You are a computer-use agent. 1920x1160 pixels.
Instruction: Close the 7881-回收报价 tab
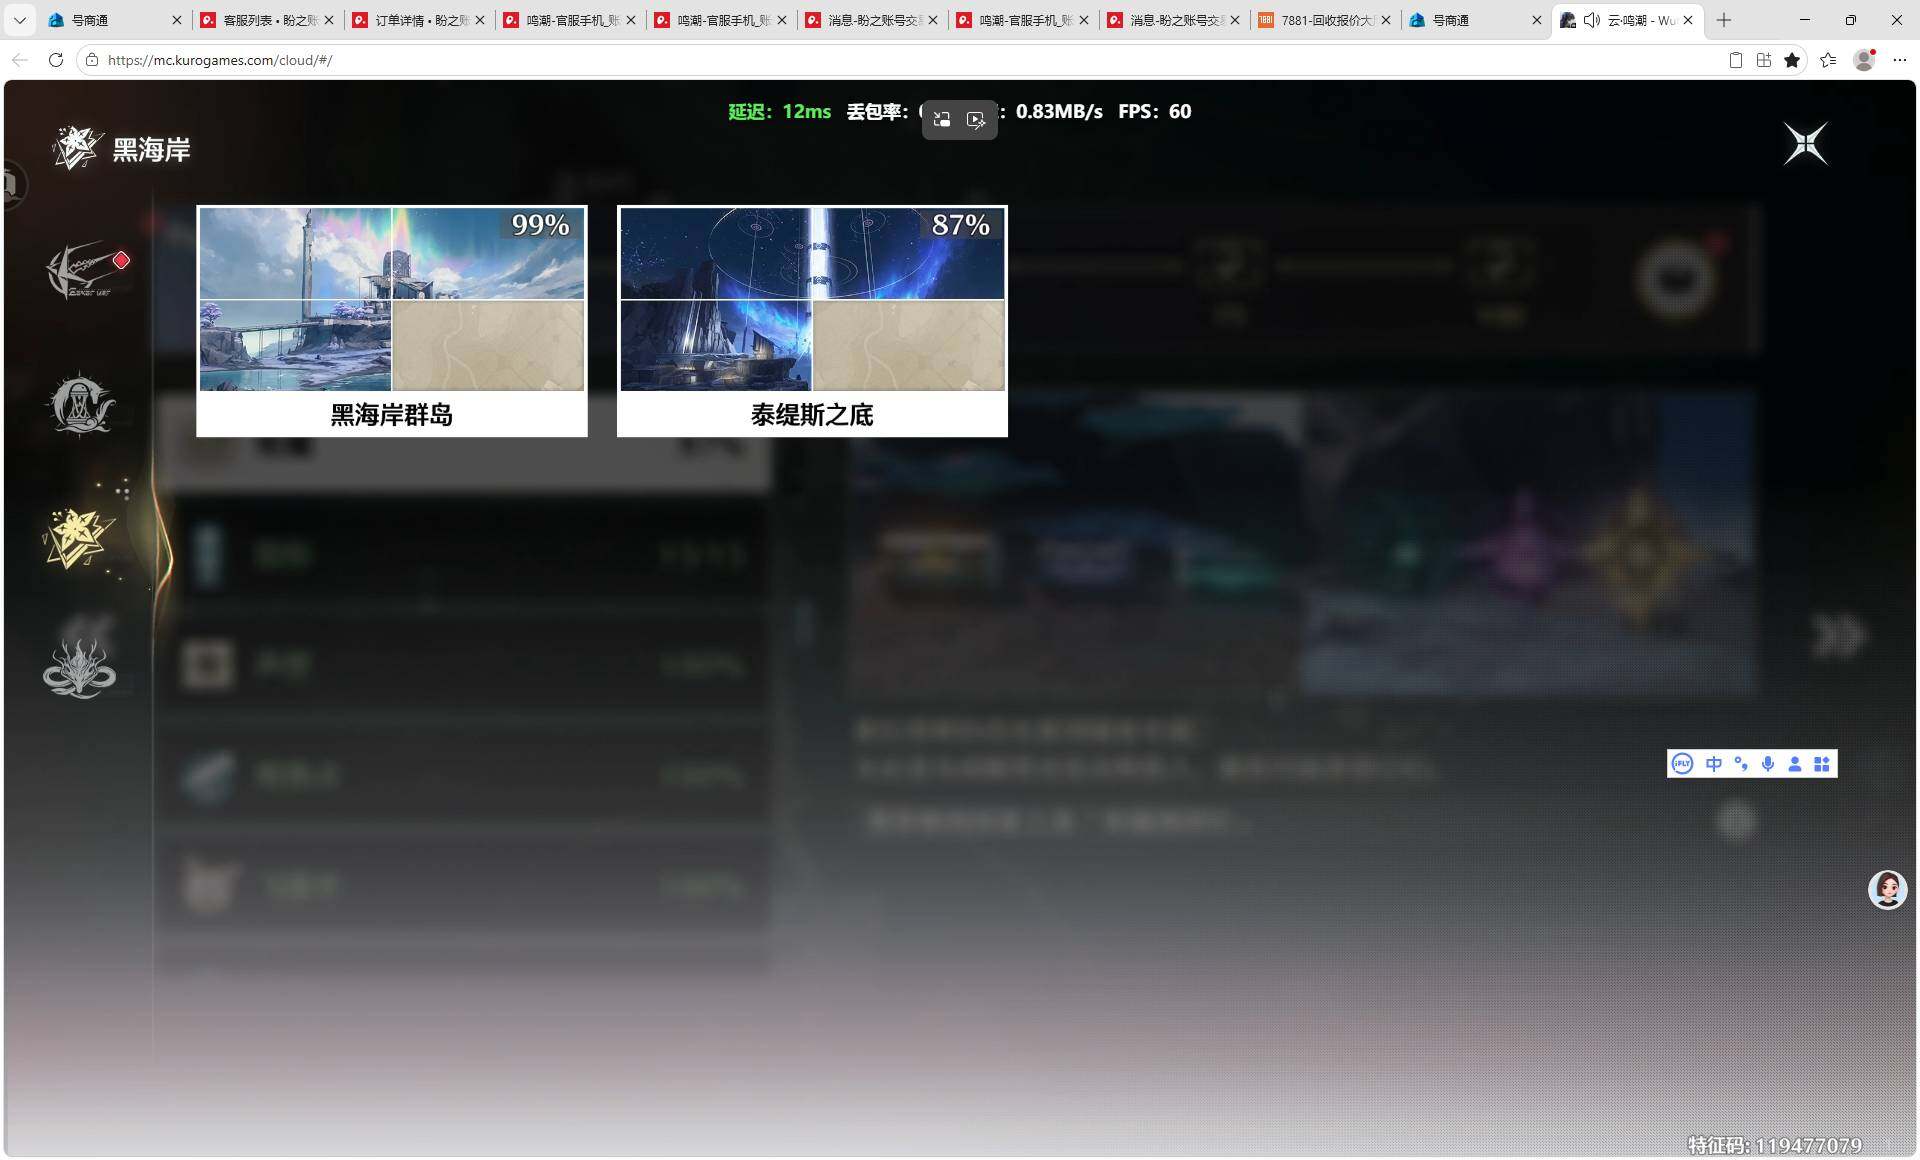click(x=1386, y=20)
